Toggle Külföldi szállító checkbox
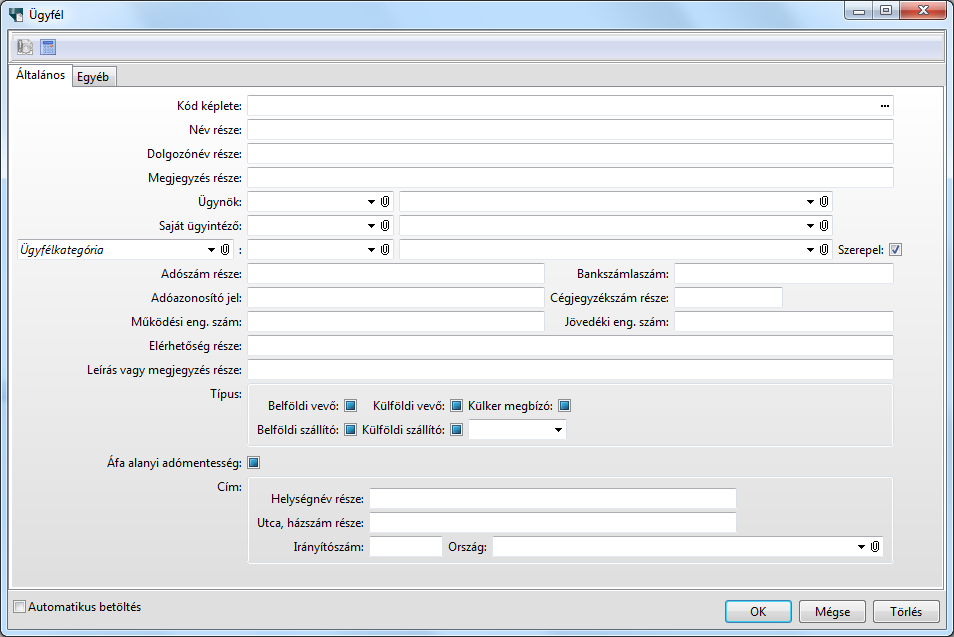954x637 pixels. pyautogui.click(x=456, y=430)
